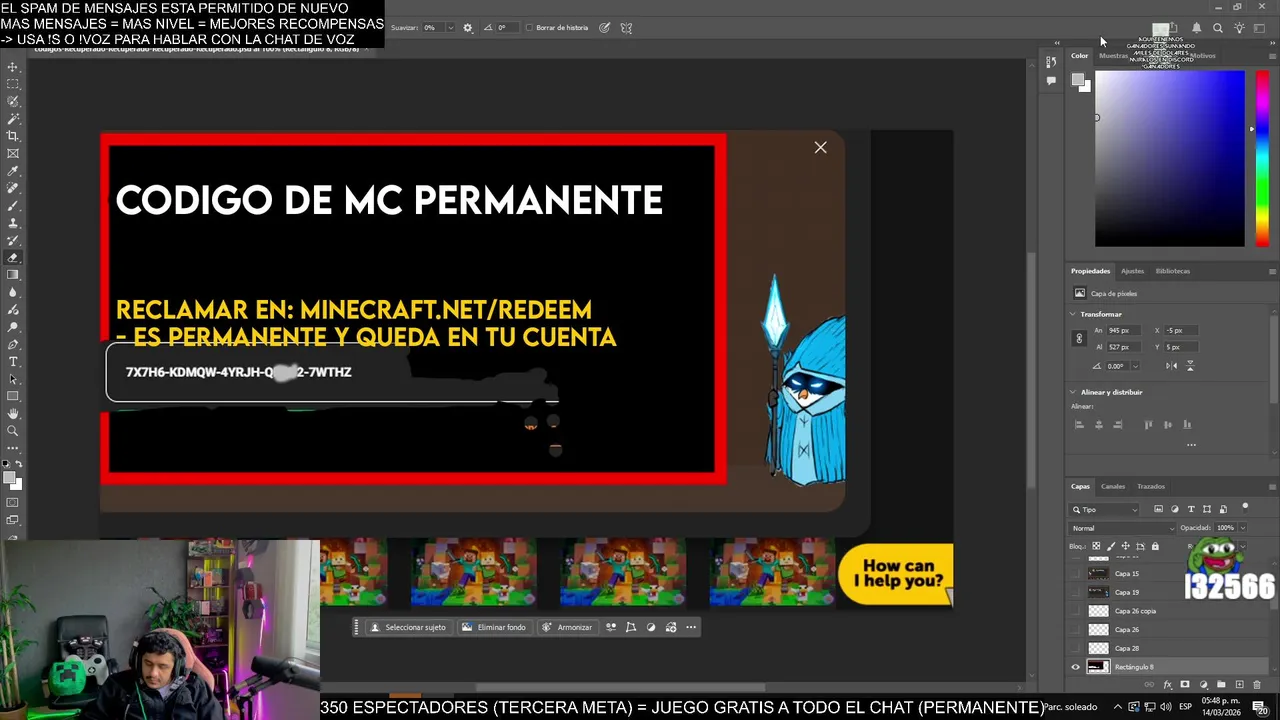Screen dimensions: 1280x720
Task: Create new adjustment layer icon
Action: [x=1203, y=685]
